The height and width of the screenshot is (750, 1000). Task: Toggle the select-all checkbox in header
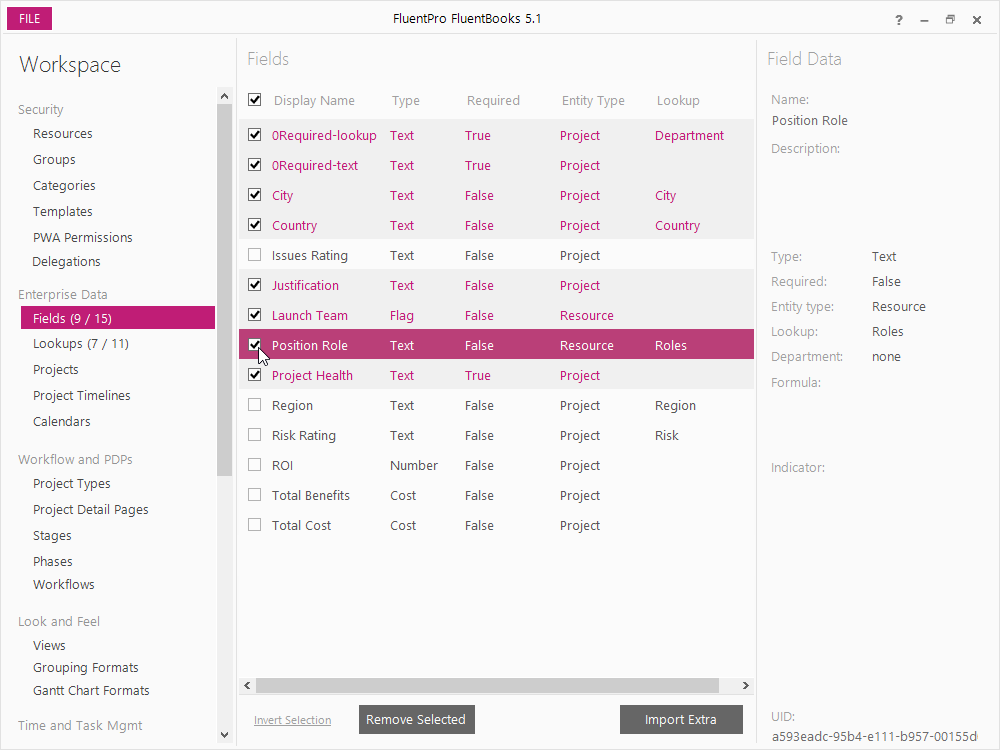pos(254,99)
